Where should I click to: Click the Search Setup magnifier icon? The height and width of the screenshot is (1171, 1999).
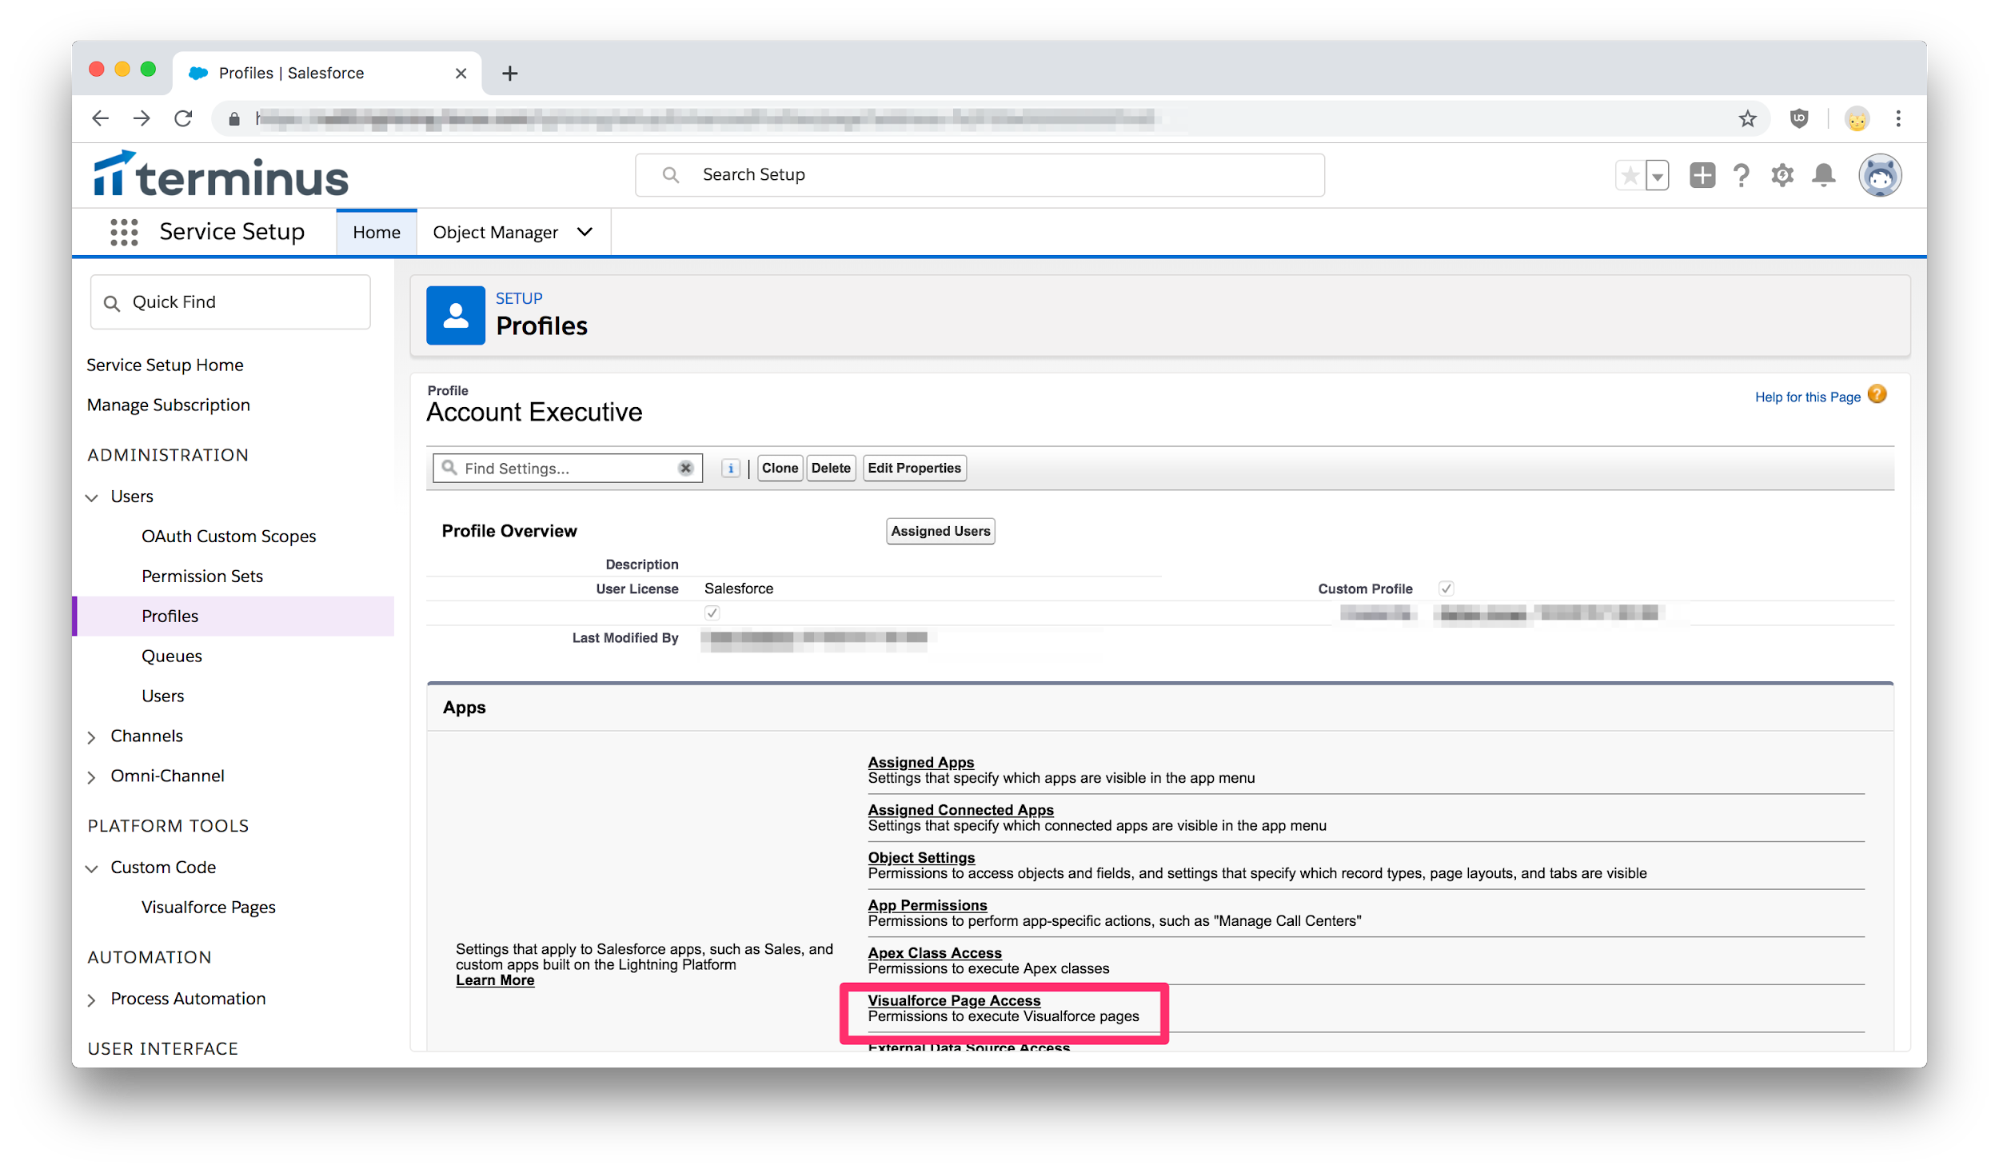(671, 175)
